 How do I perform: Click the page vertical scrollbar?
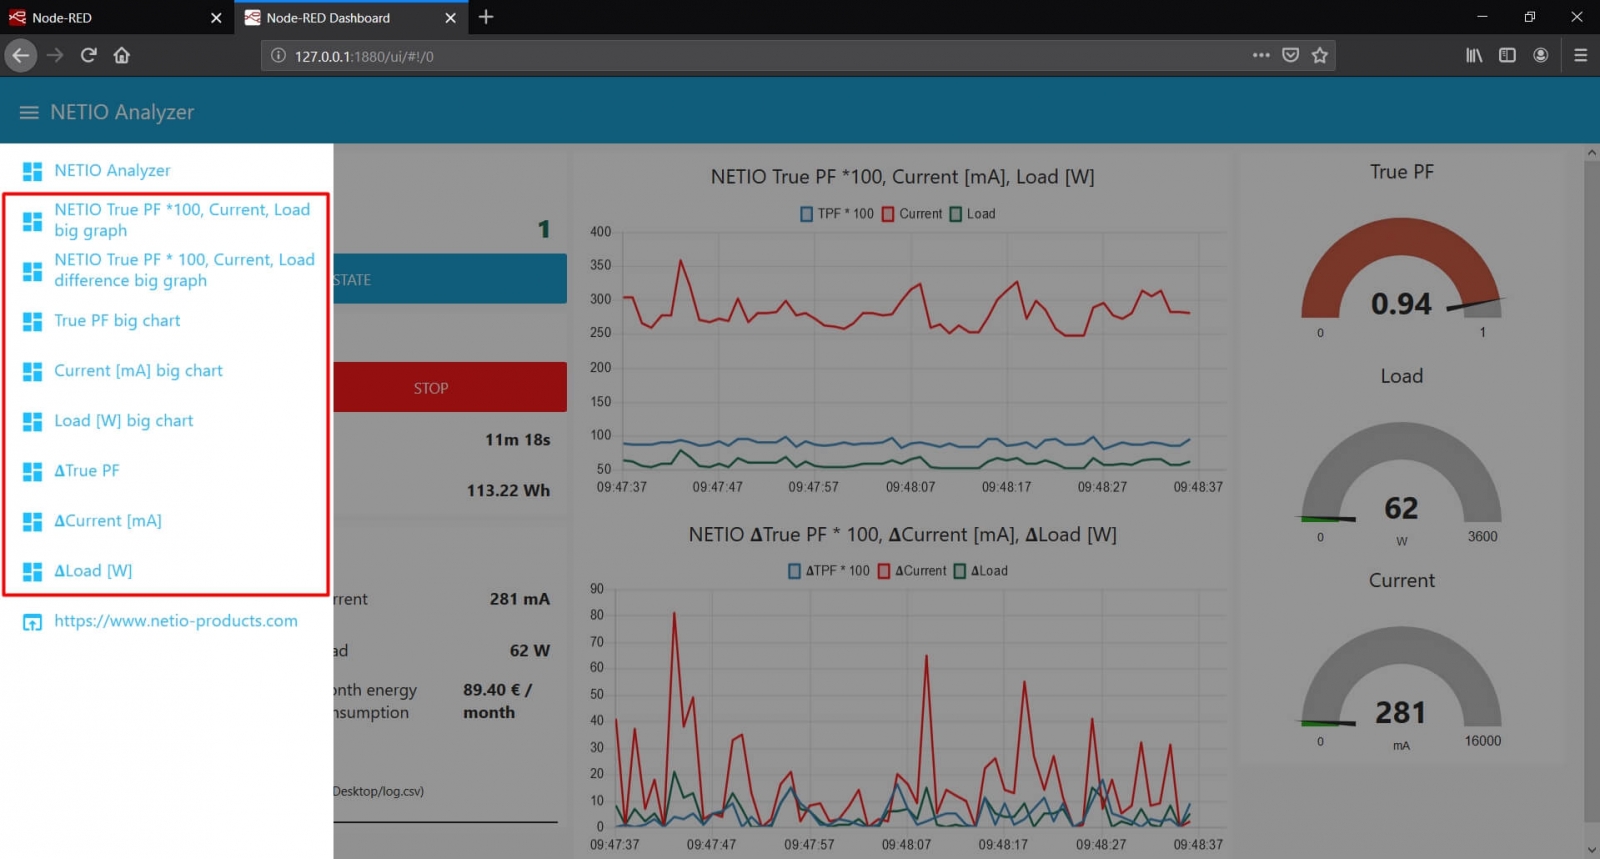(x=1591, y=490)
